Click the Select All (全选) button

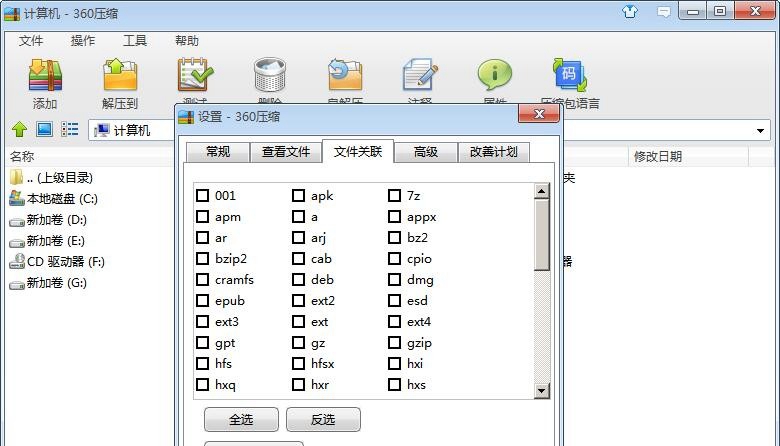(x=241, y=420)
